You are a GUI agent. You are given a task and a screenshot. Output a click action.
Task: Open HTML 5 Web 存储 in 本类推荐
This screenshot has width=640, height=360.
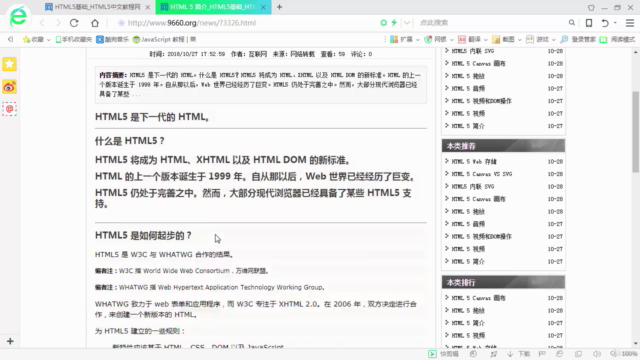[x=474, y=162]
